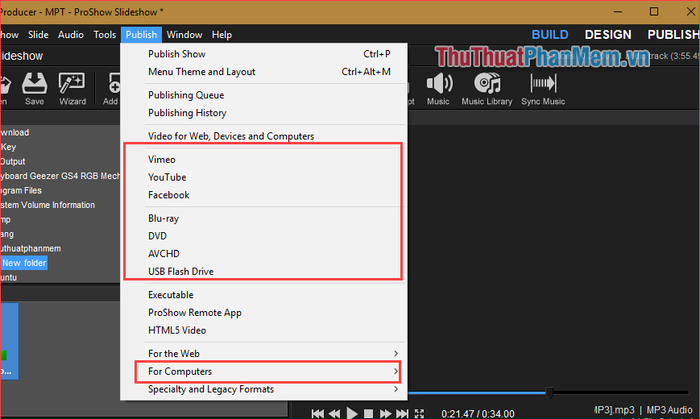700x420 pixels.
Task: Minimize the ProShow window
Action: click(618, 12)
